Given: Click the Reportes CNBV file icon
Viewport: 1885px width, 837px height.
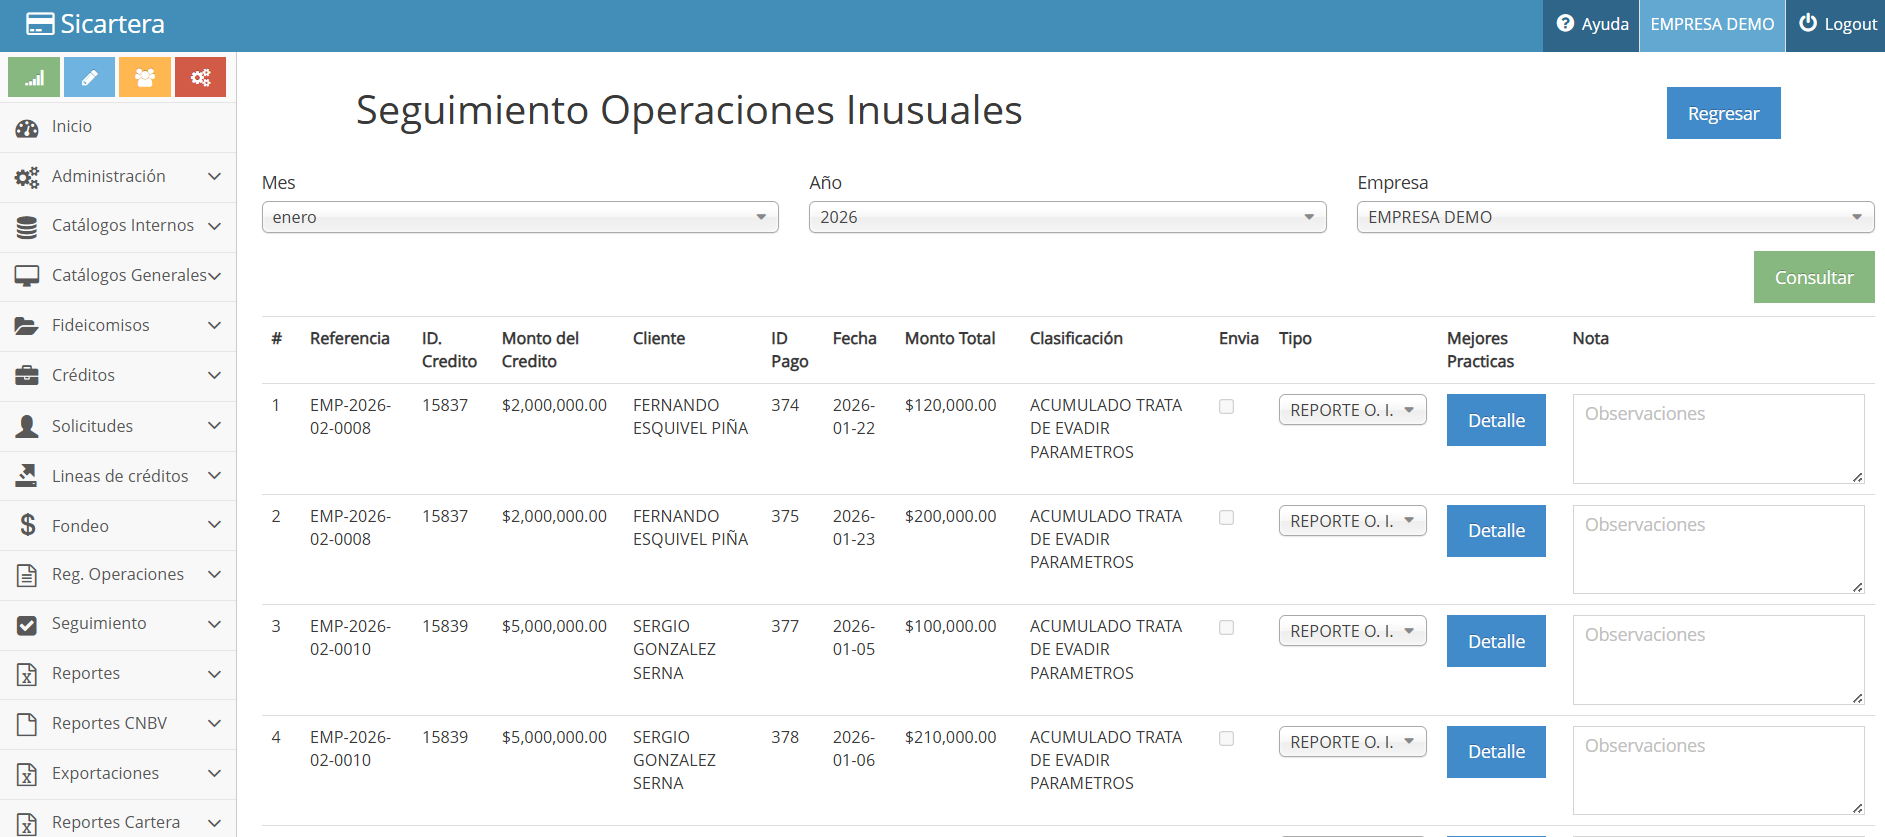Looking at the screenshot, I should coord(27,724).
